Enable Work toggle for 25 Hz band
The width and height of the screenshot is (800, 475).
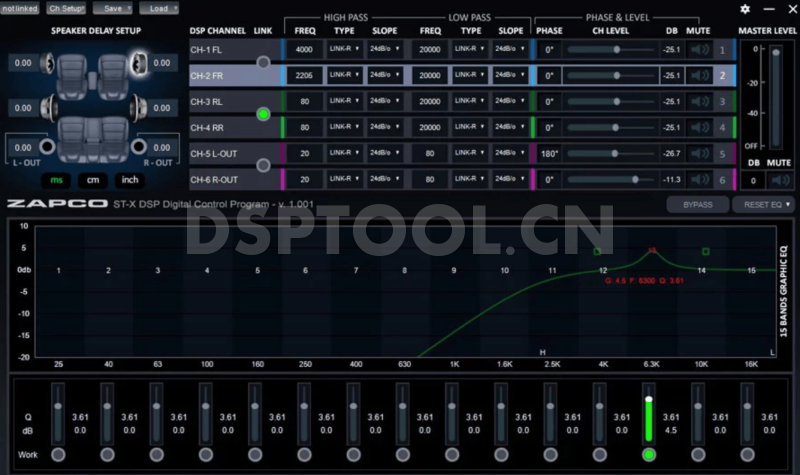58,454
